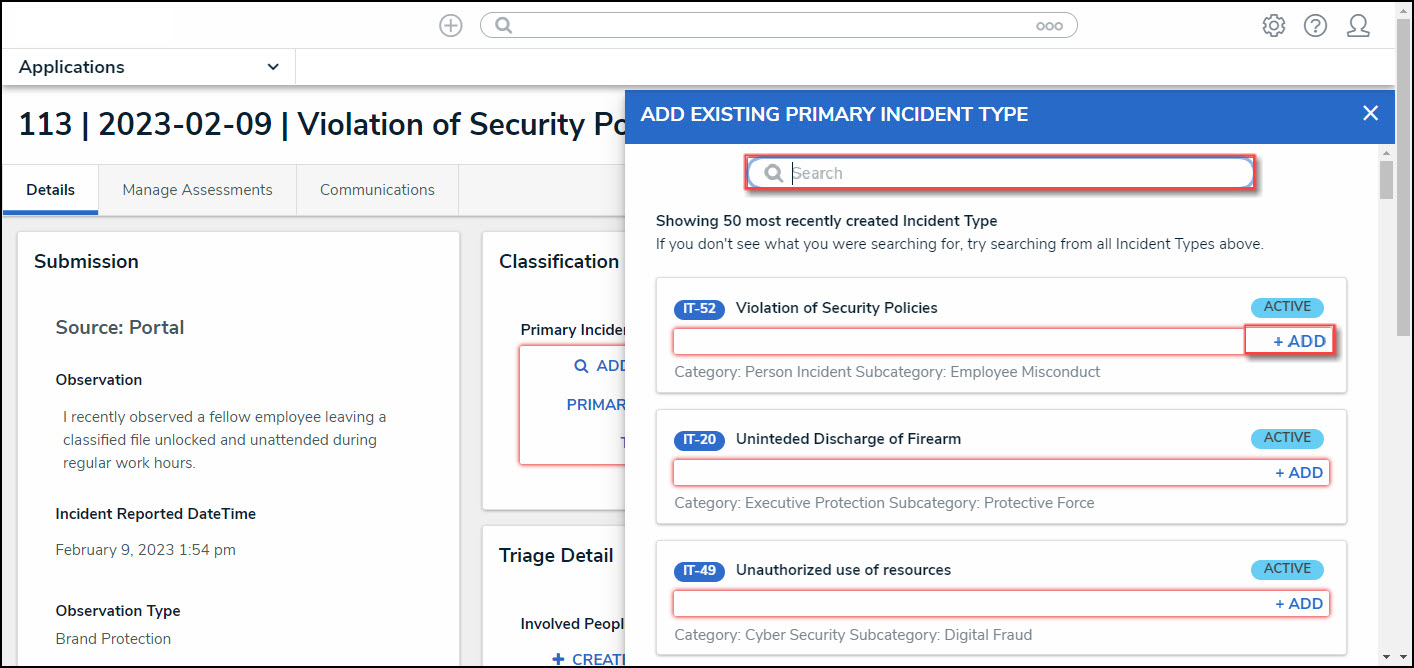Add Violation of Security Policies incident type
1414x668 pixels.
point(1299,341)
